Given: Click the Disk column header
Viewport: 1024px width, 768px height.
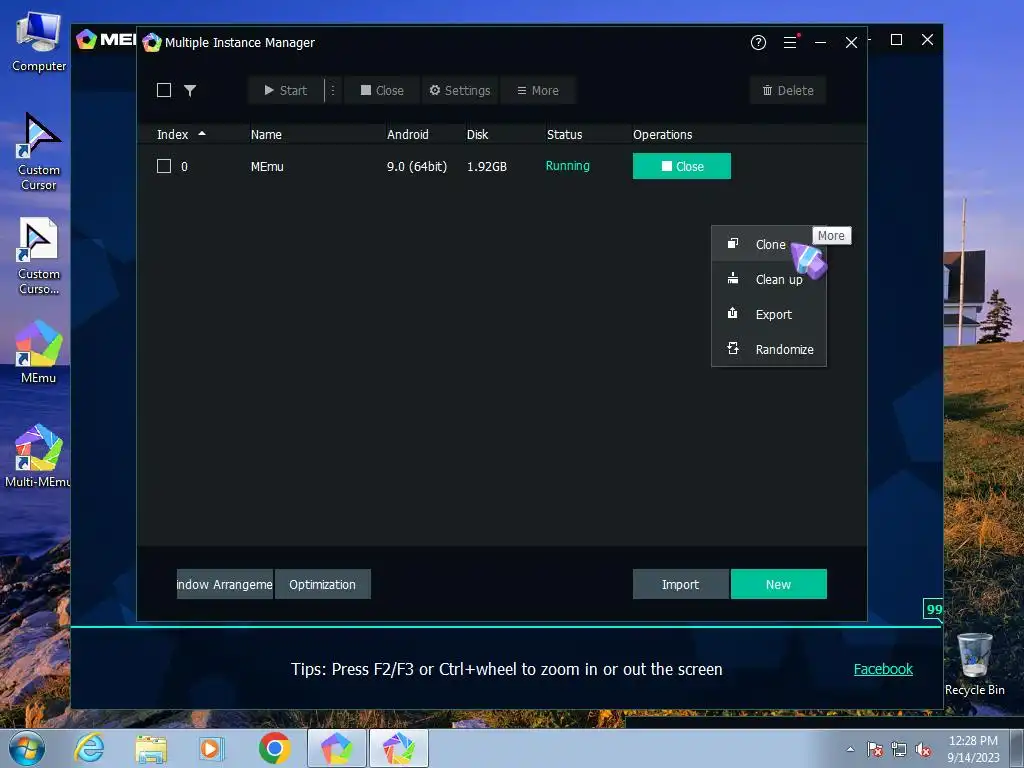Looking at the screenshot, I should click(x=477, y=135).
